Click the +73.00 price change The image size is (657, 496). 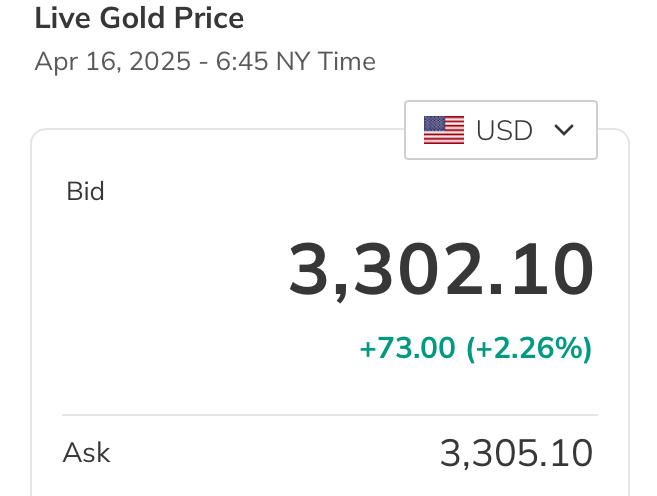coord(407,348)
